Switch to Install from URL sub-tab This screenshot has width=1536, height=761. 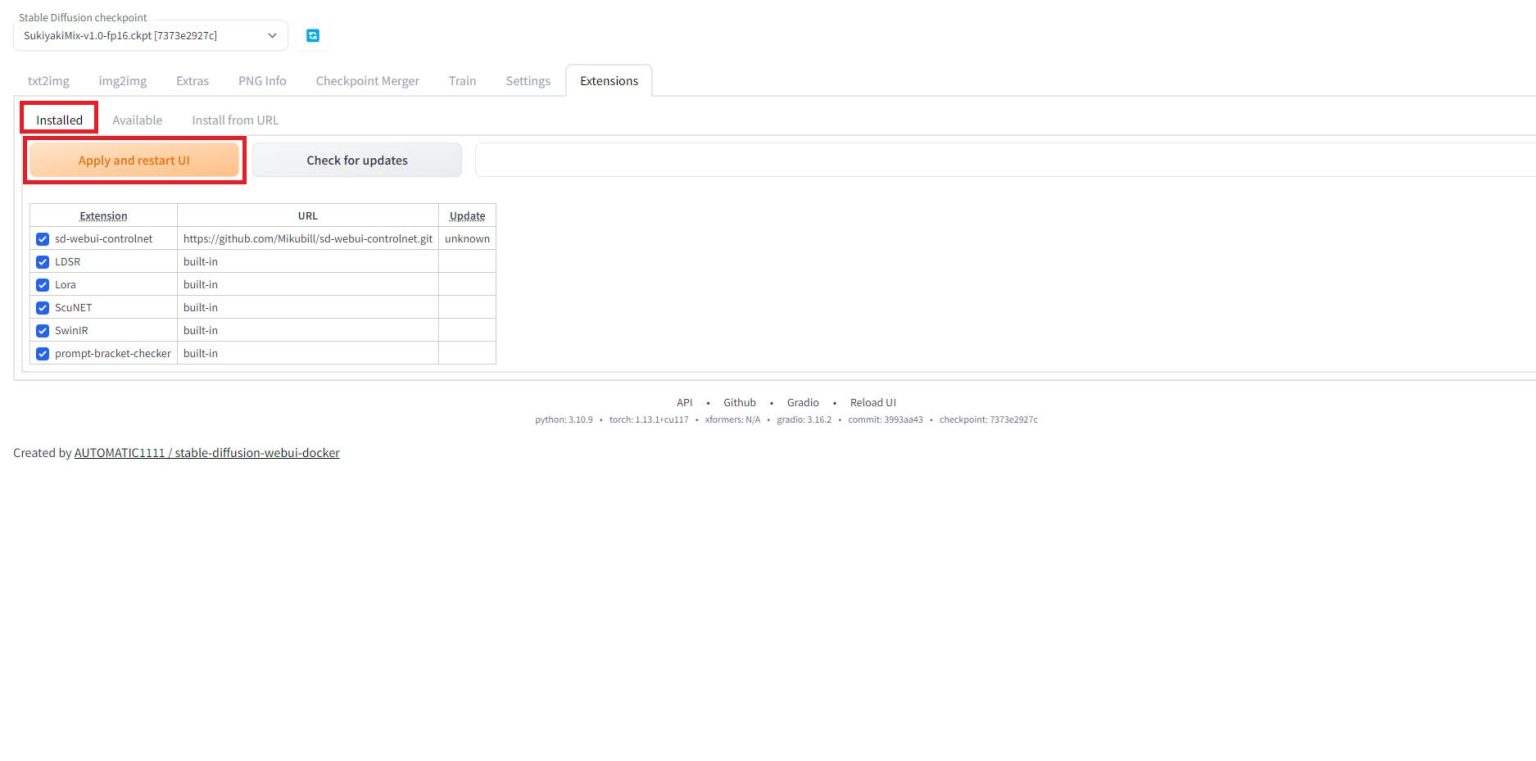coord(235,120)
